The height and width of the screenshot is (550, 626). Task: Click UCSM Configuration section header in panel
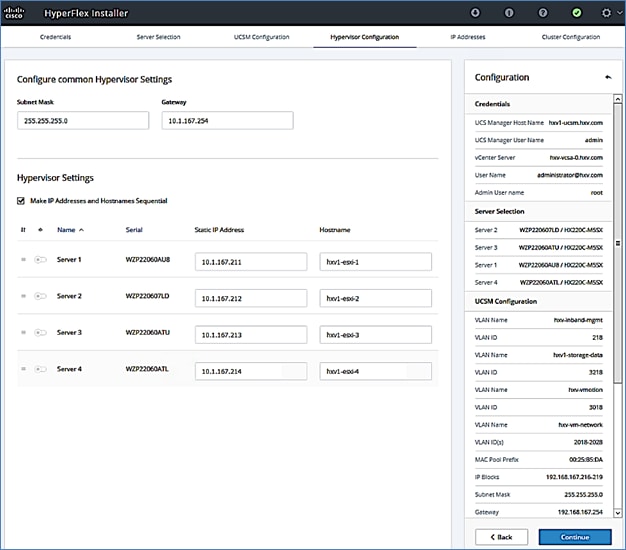(x=506, y=301)
